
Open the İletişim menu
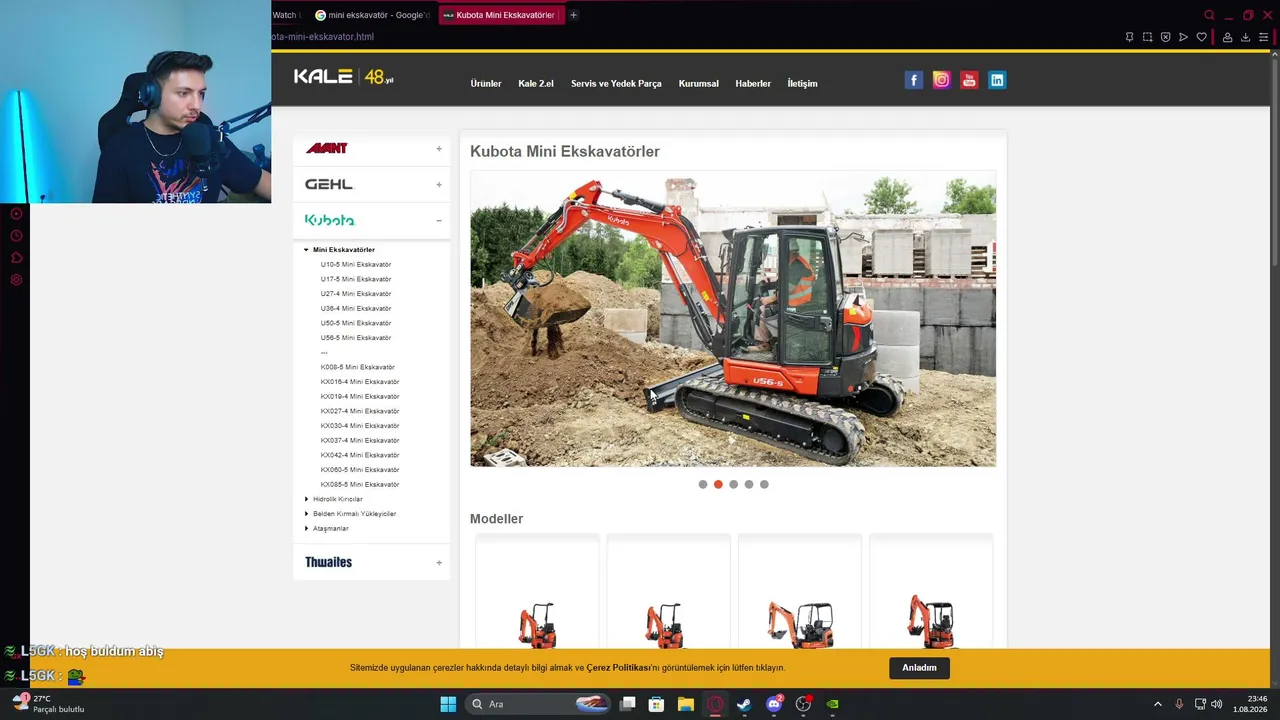(x=802, y=84)
